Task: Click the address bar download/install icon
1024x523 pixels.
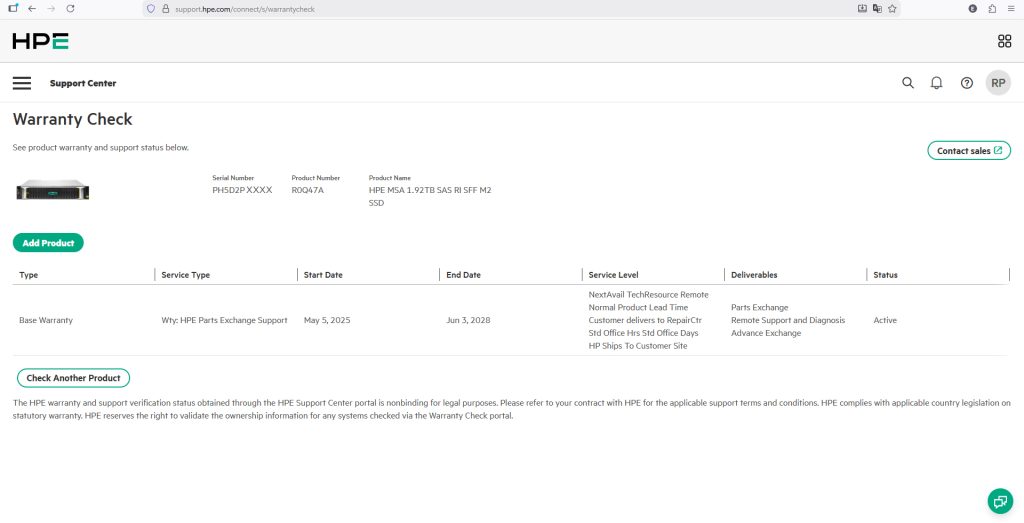Action: (x=862, y=8)
